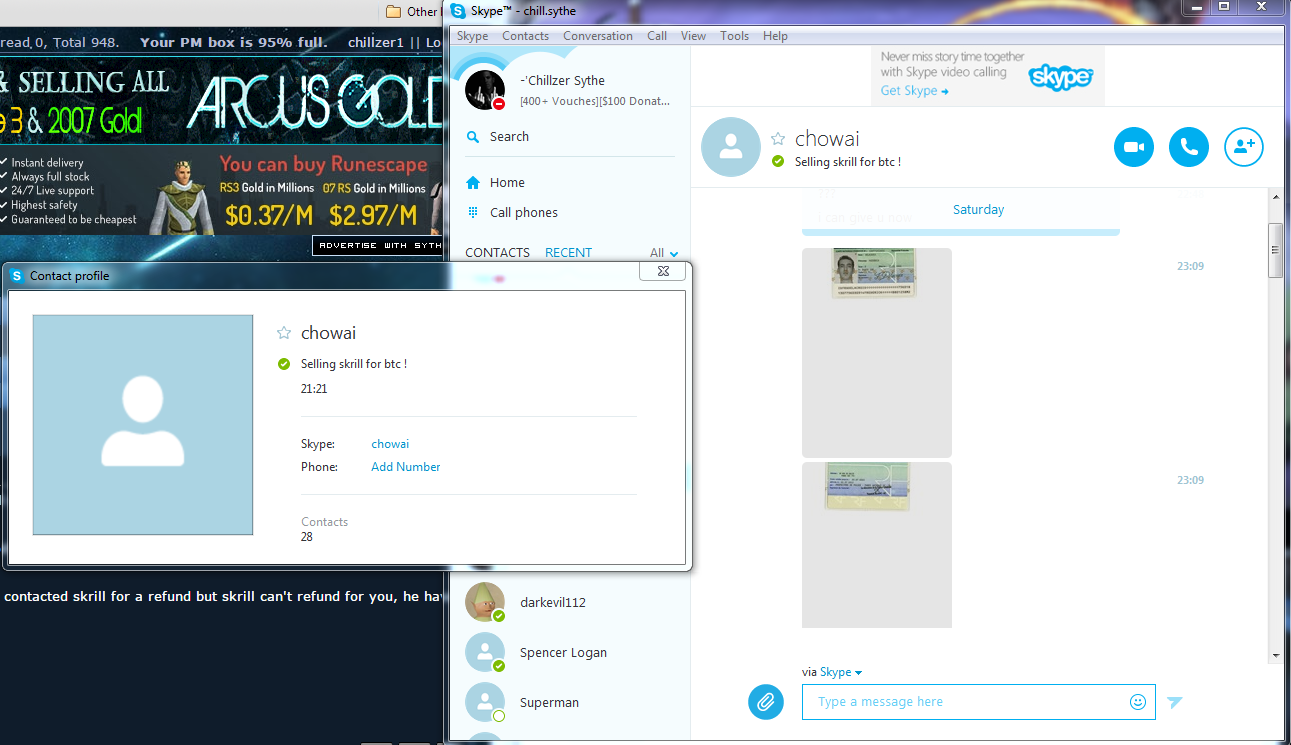
Task: Click the scroll up arrow in the conversation
Action: [1275, 196]
